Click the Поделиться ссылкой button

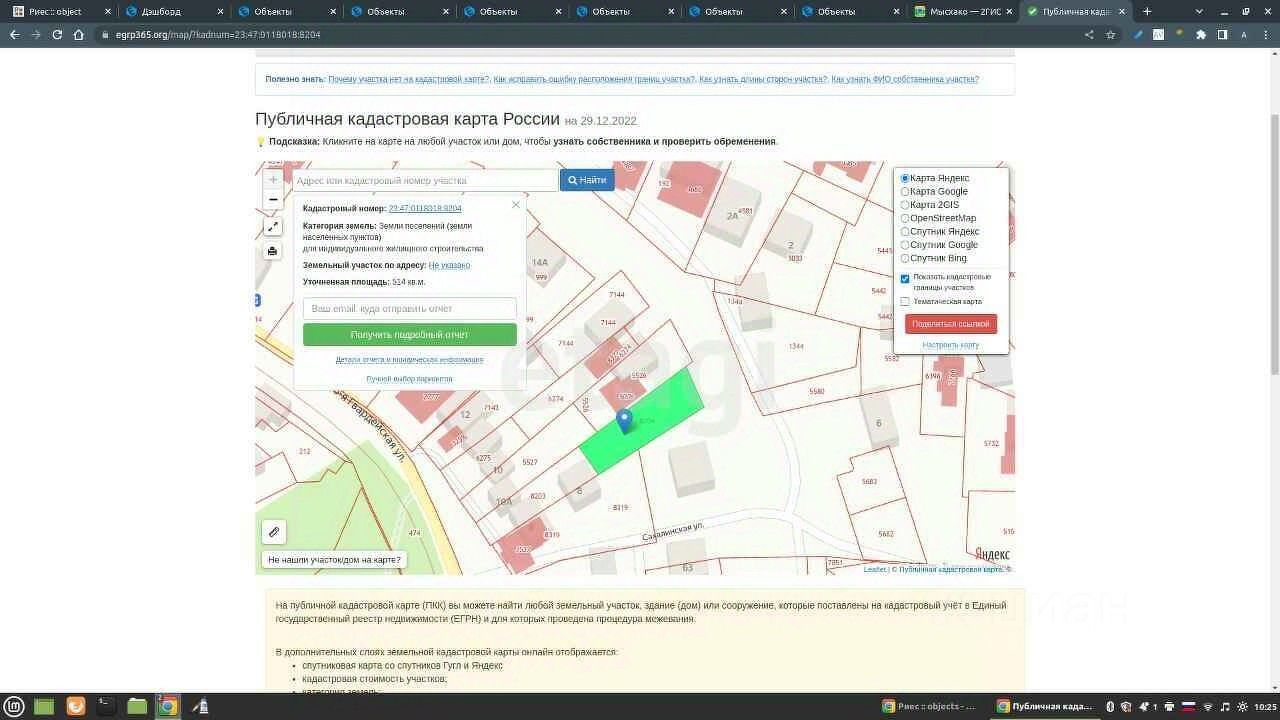pyautogui.click(x=951, y=324)
